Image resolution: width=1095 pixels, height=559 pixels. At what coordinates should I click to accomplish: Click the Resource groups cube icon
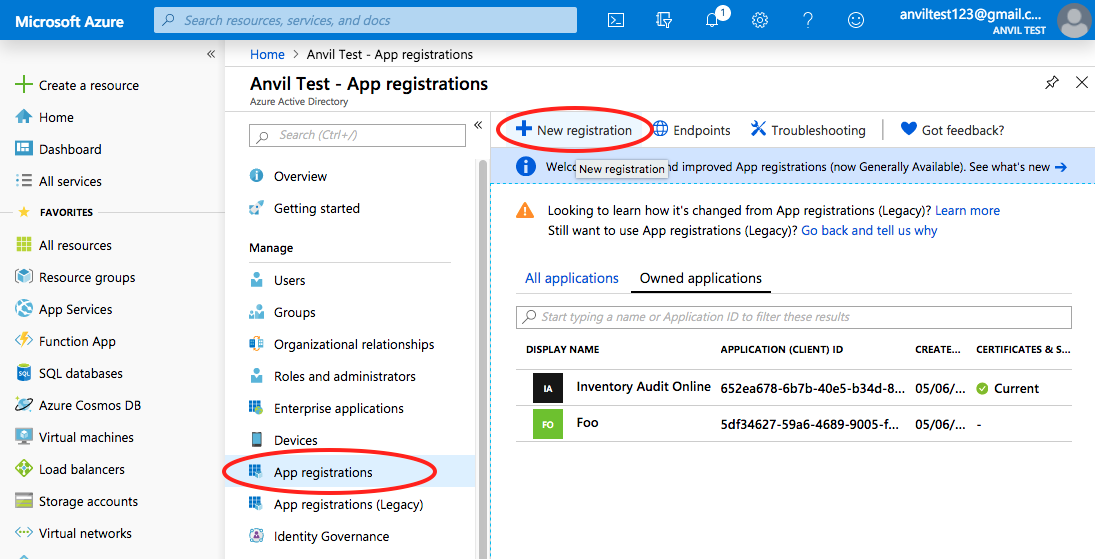point(24,277)
